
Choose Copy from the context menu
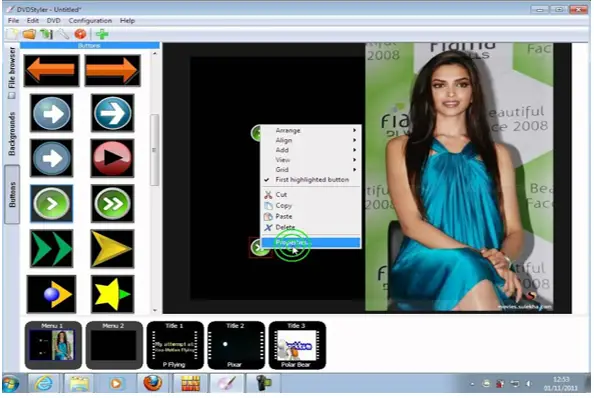pos(311,206)
